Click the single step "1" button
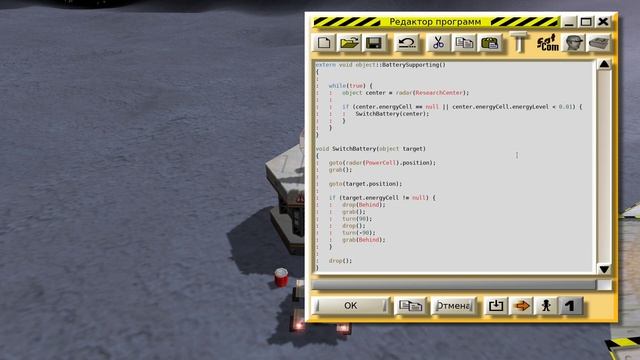The image size is (640, 360). [571, 306]
